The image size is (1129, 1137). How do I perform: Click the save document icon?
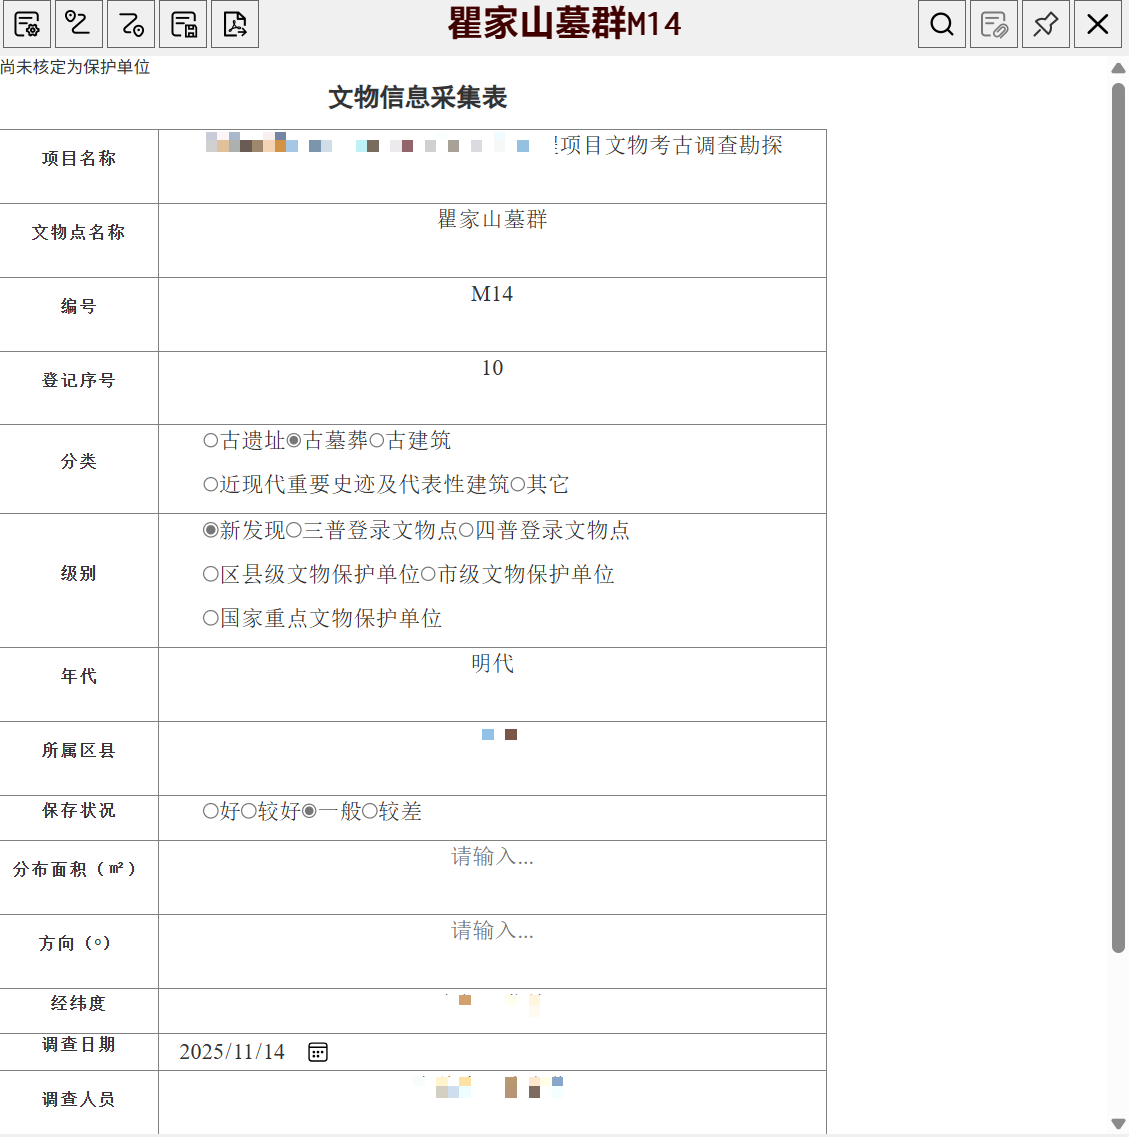tap(183, 24)
